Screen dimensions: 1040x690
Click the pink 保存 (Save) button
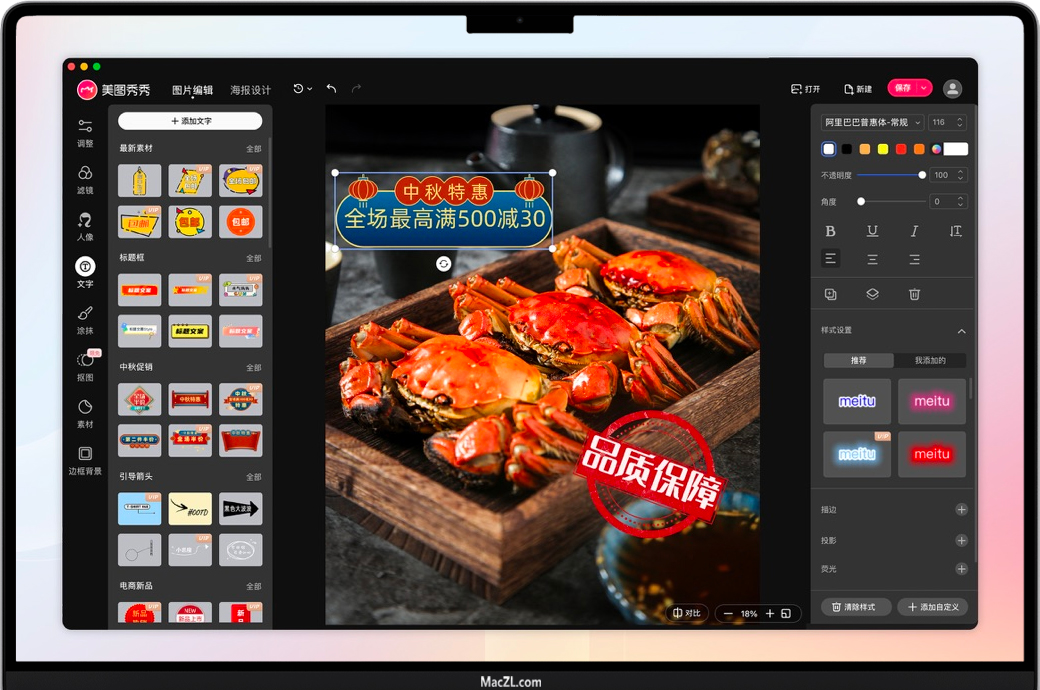click(x=903, y=88)
